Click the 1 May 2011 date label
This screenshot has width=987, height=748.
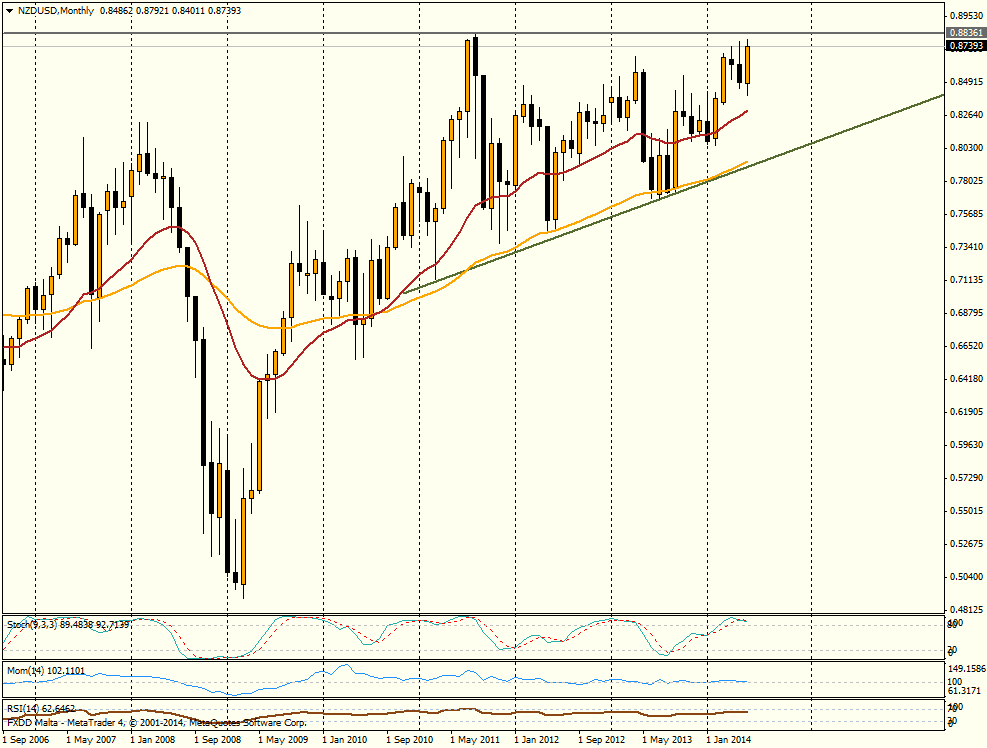(474, 740)
